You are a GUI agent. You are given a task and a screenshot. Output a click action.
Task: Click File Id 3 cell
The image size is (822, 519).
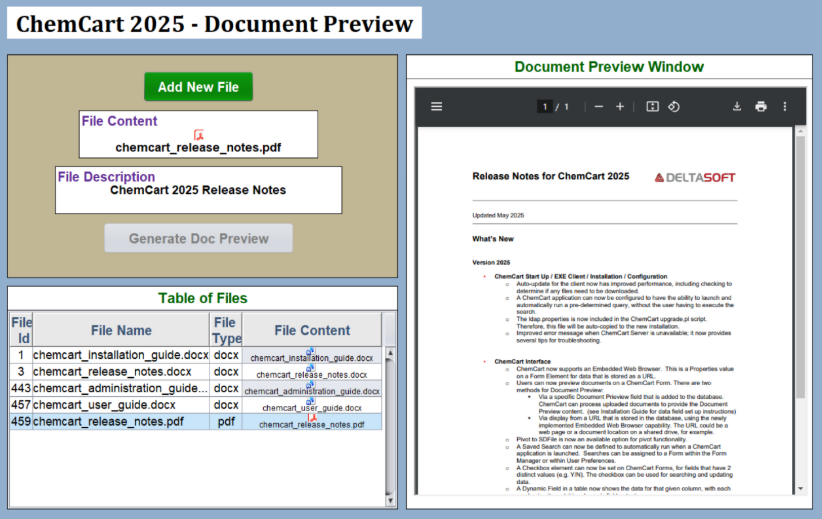click(21, 372)
